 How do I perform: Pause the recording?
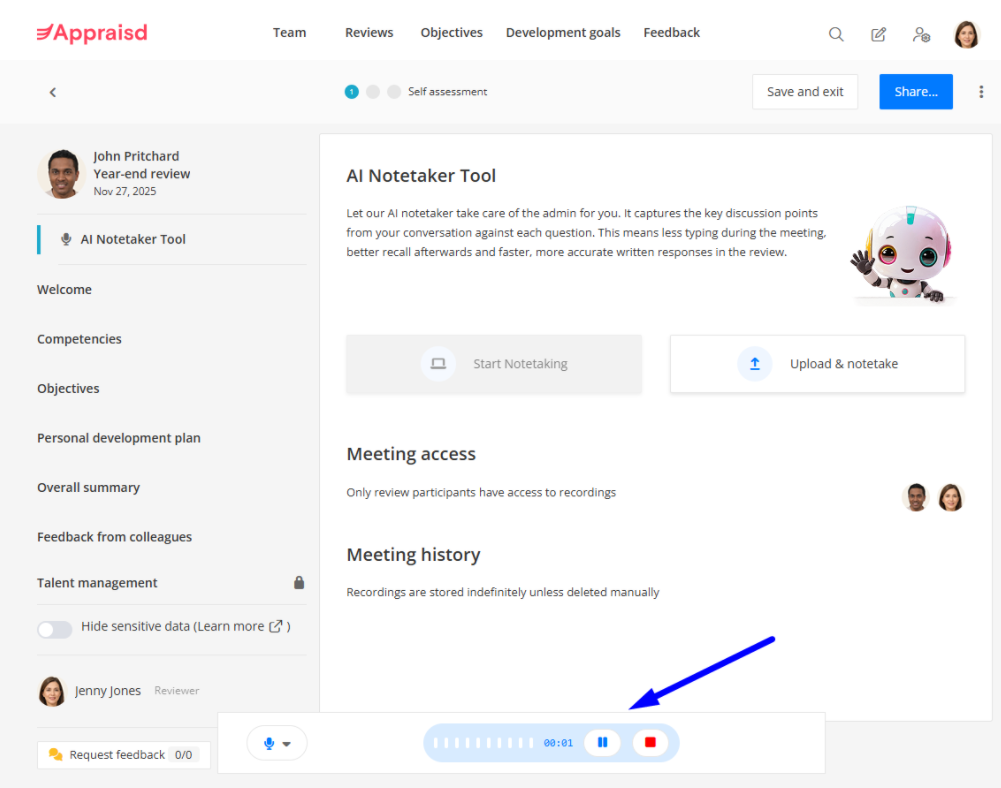602,743
